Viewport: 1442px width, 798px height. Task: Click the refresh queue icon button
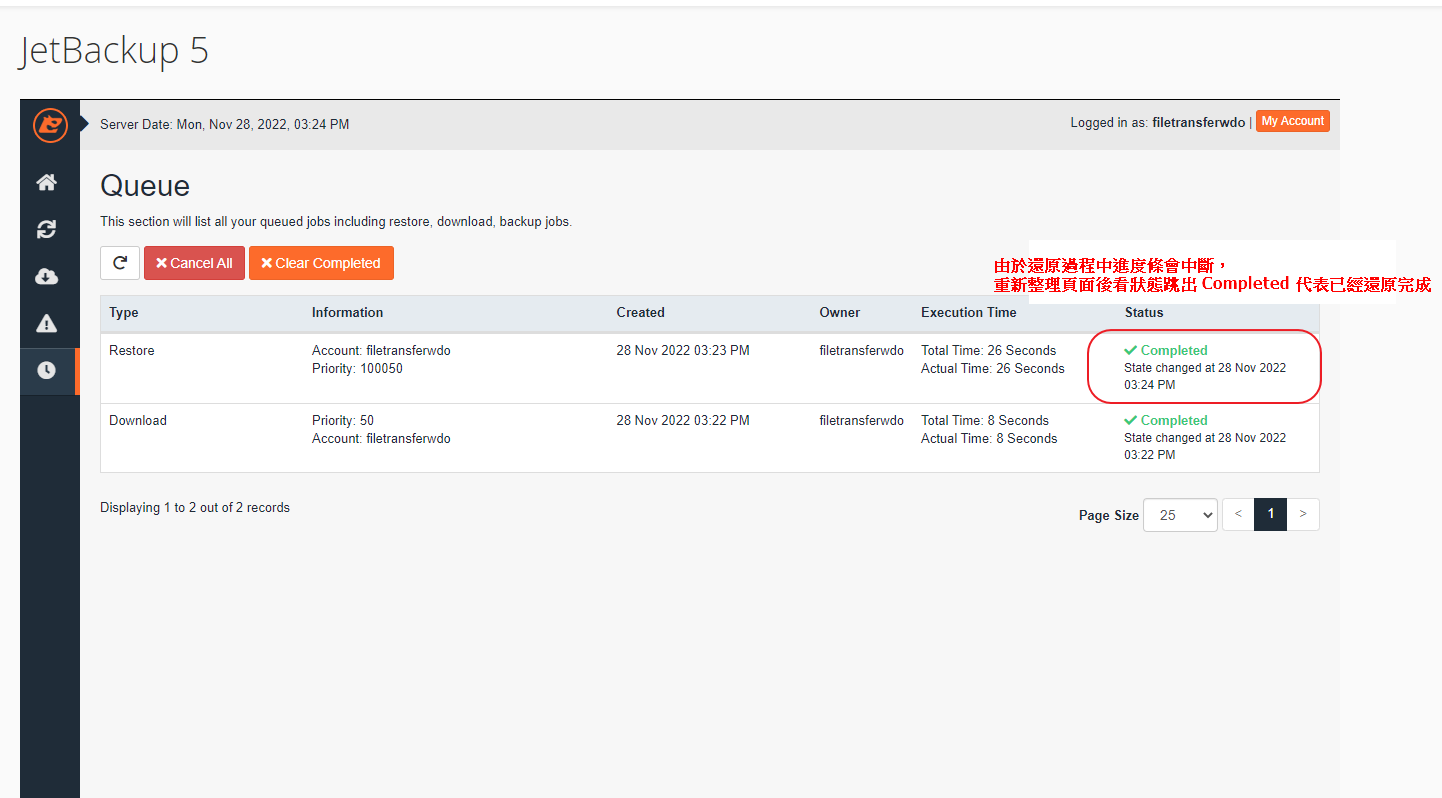pyautogui.click(x=120, y=263)
